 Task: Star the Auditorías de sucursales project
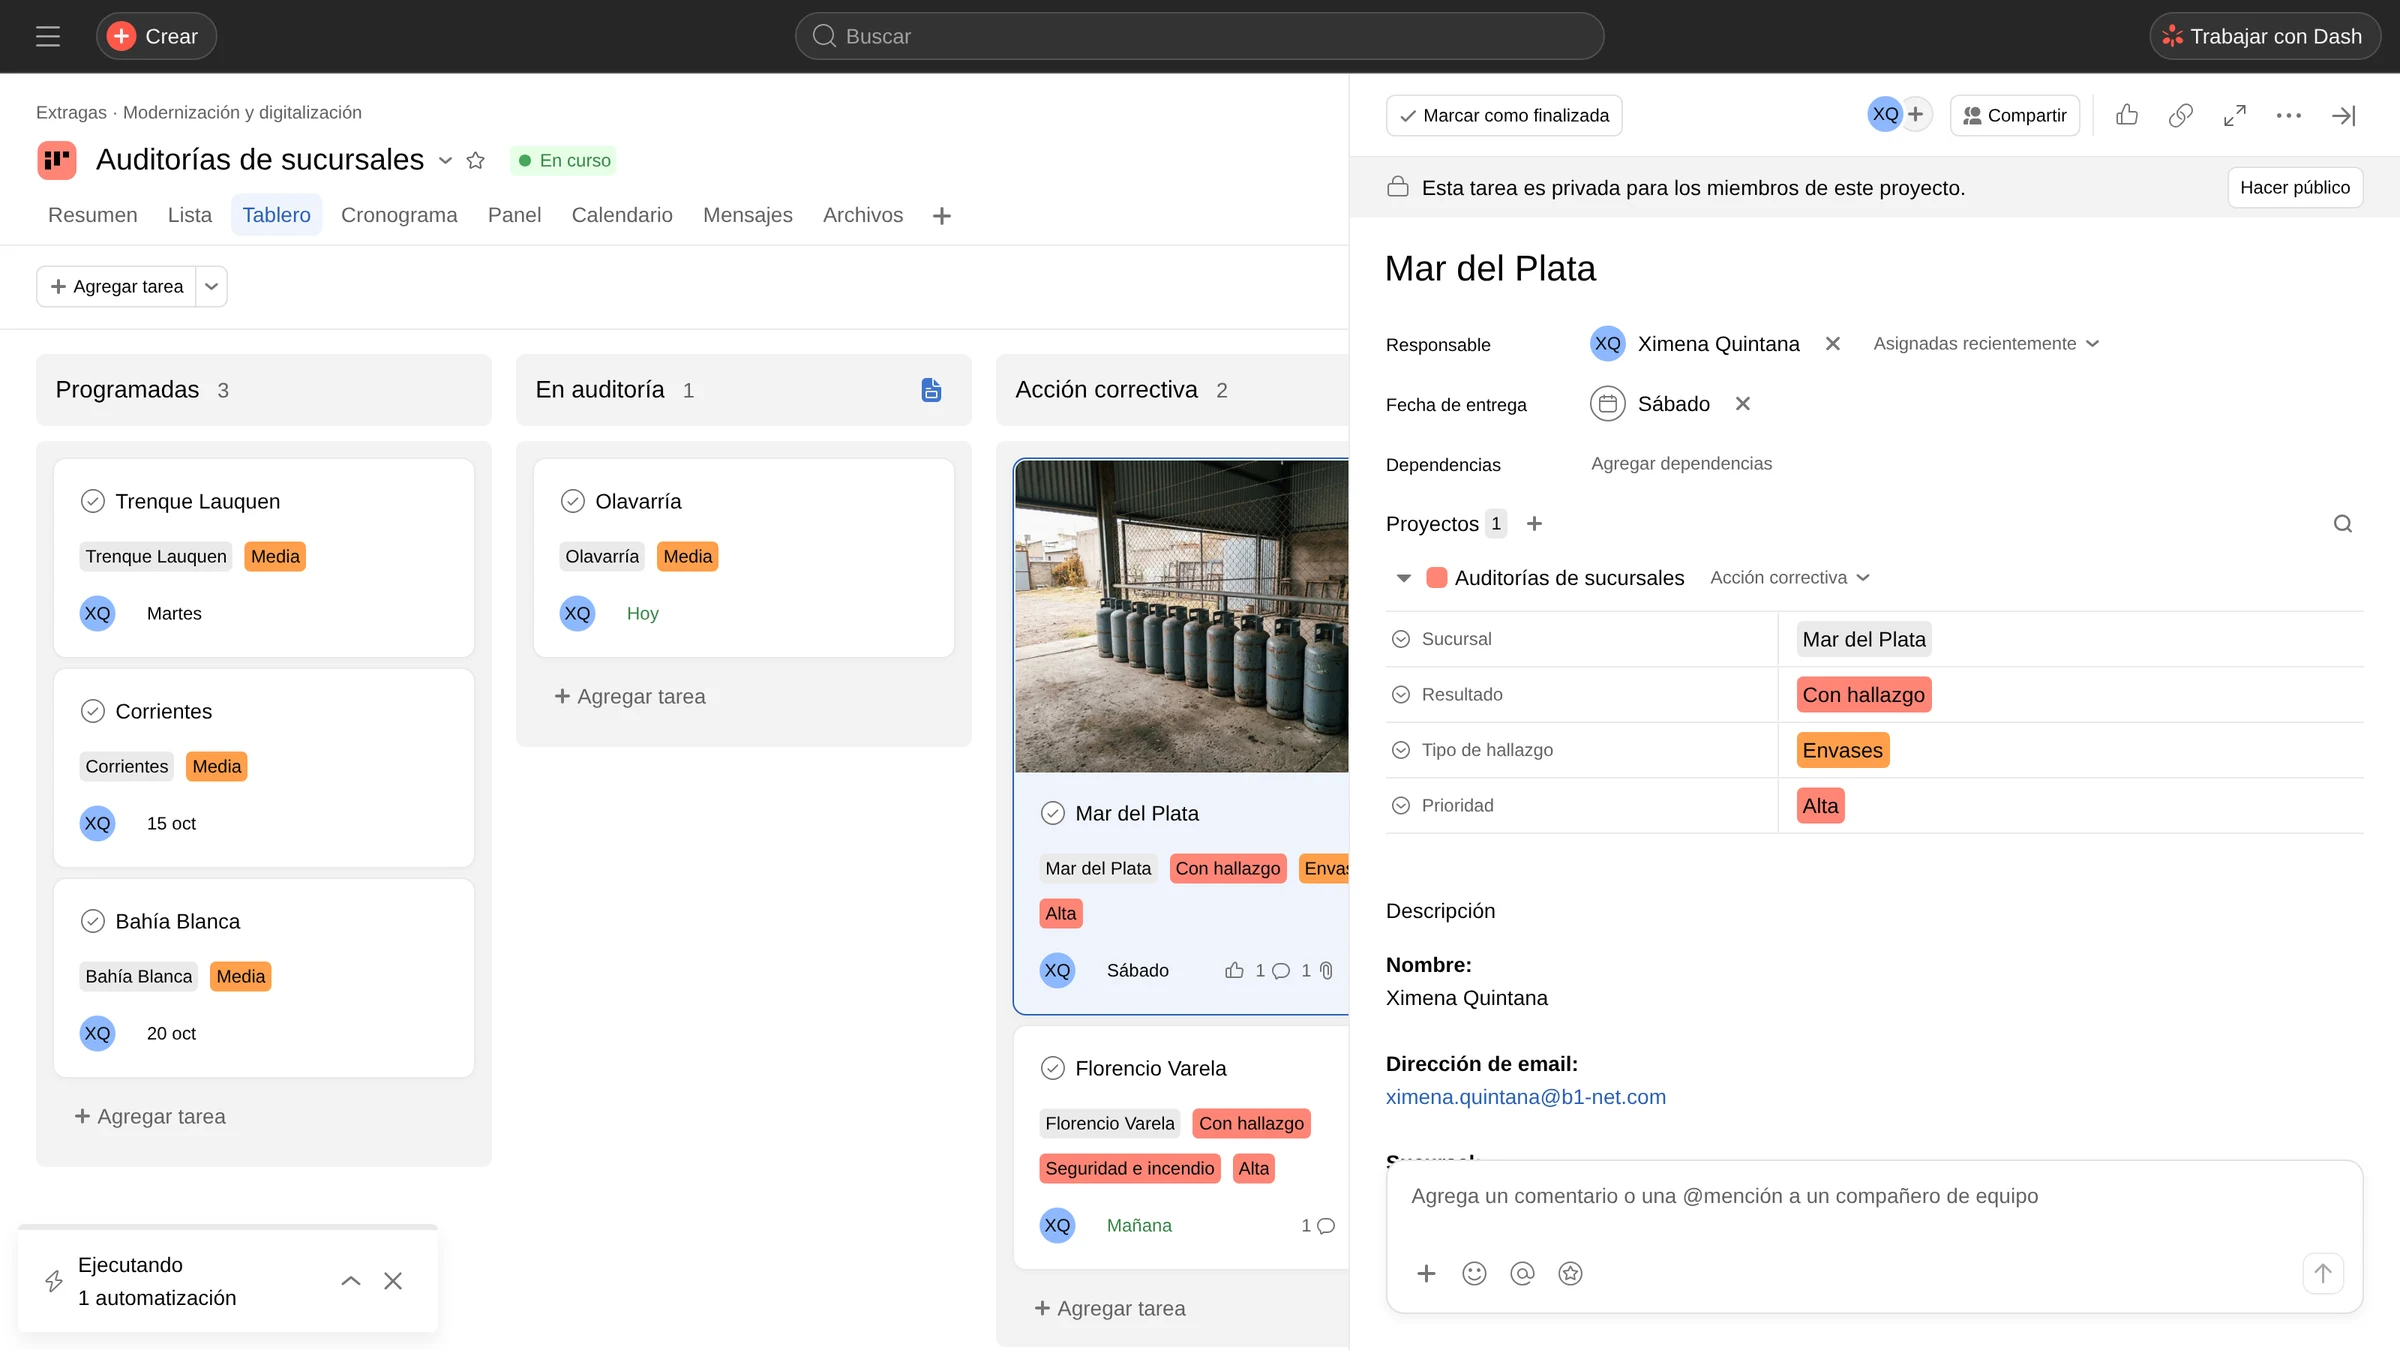coord(476,160)
